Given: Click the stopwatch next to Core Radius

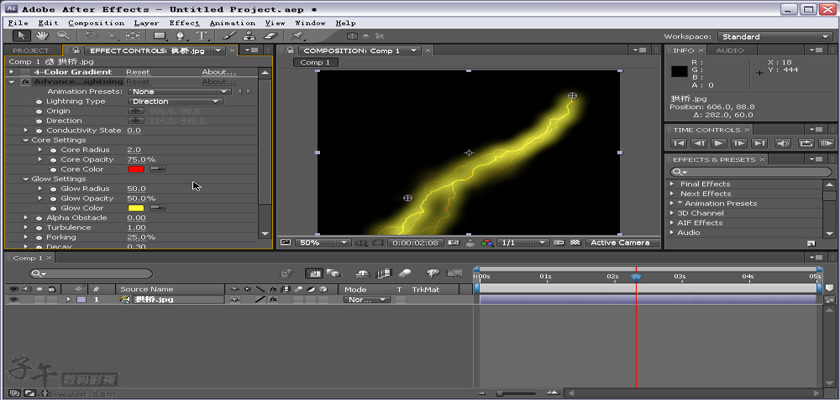Looking at the screenshot, I should pos(54,150).
